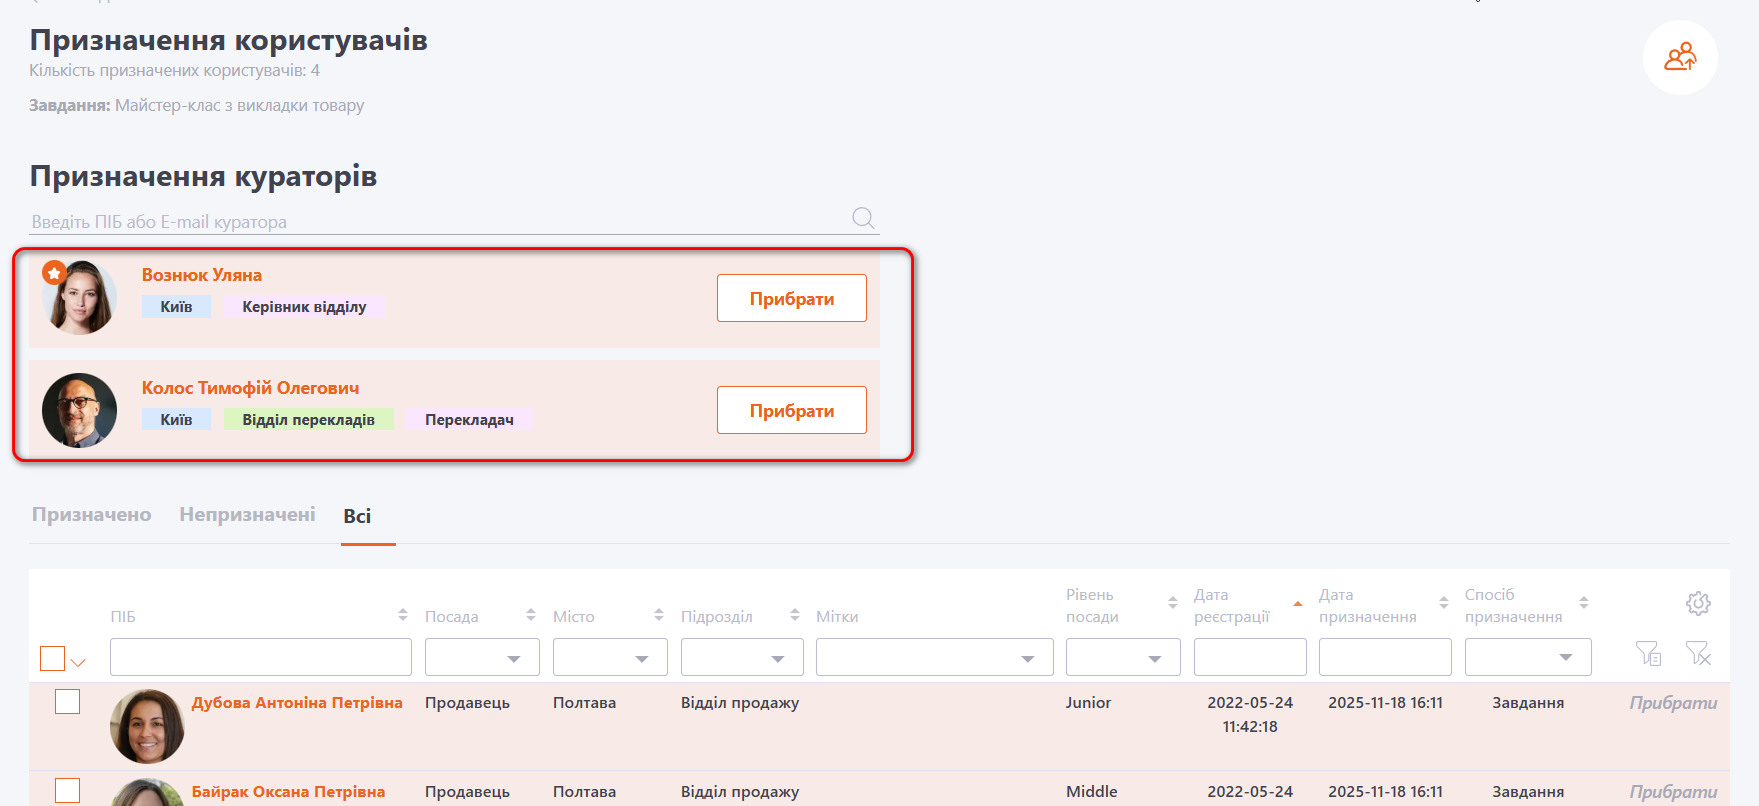Remove curator Вознюк Уляна with Прибрати
The width and height of the screenshot is (1759, 806).
tap(791, 299)
